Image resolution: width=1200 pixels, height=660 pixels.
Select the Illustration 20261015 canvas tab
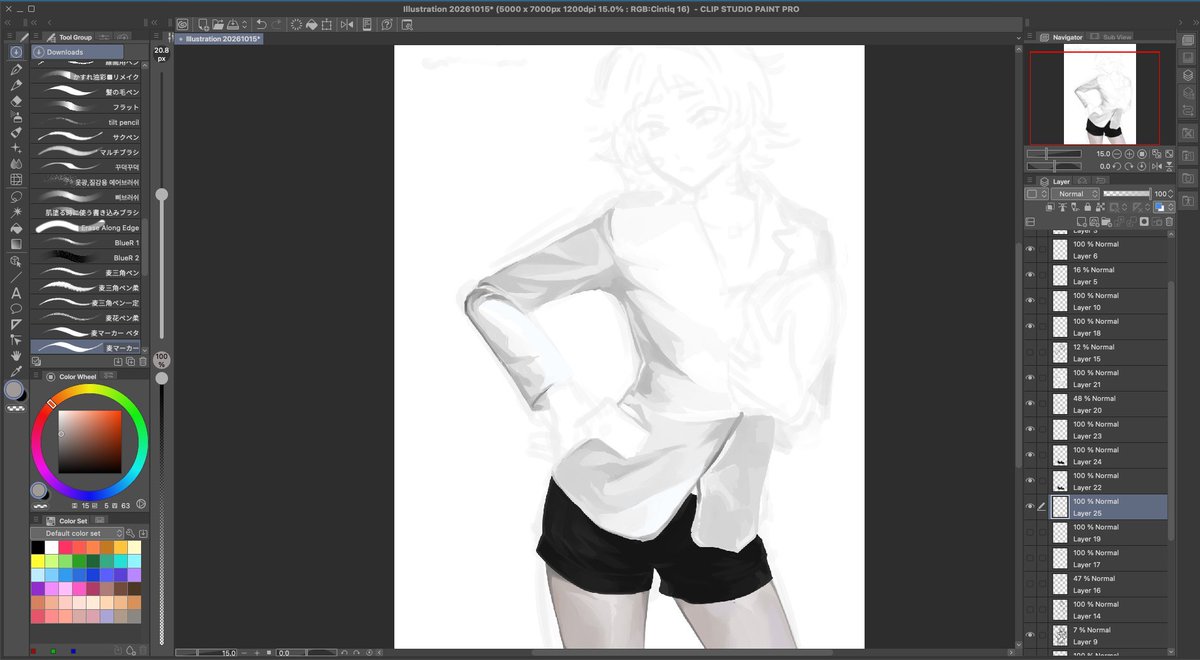(221, 39)
